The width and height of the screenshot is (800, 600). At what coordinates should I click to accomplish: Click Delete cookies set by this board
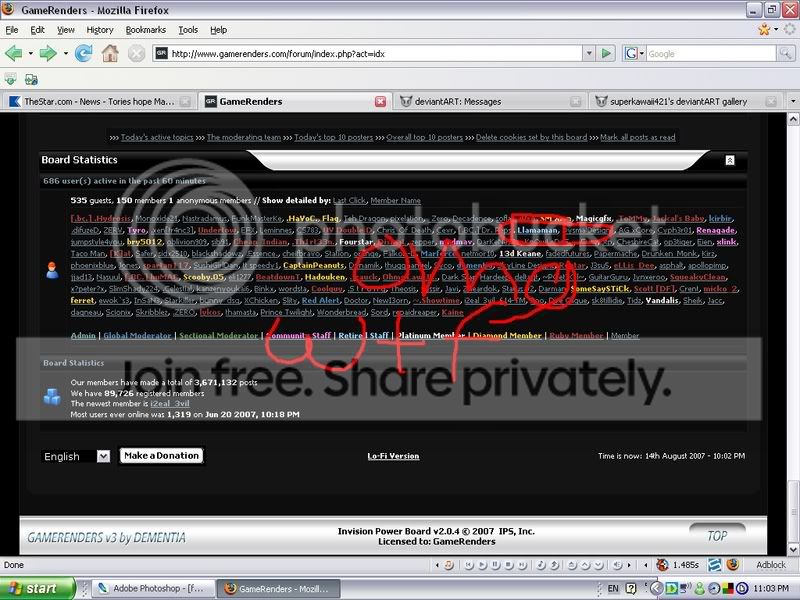(531, 137)
